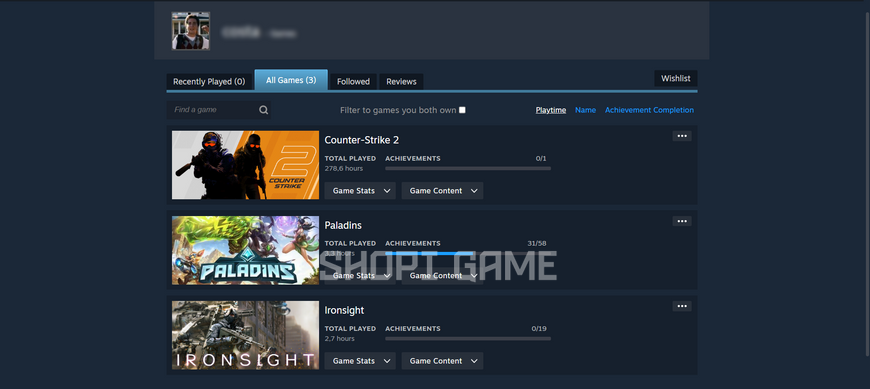
Task: Expand Counter-Strike 2 Game Stats dropdown
Action: coord(360,191)
